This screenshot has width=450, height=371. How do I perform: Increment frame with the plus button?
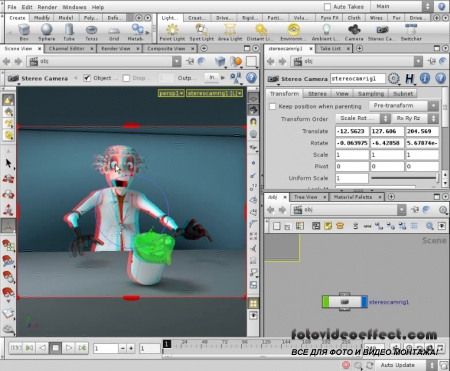coord(131,349)
